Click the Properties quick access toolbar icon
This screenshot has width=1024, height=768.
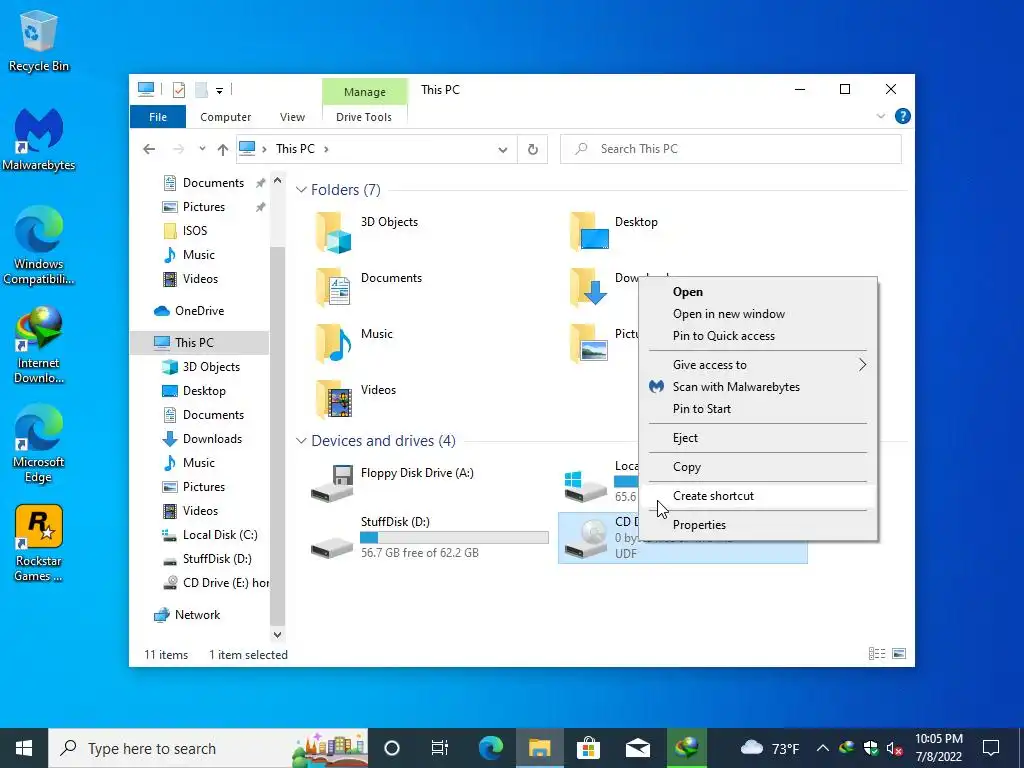click(x=178, y=89)
